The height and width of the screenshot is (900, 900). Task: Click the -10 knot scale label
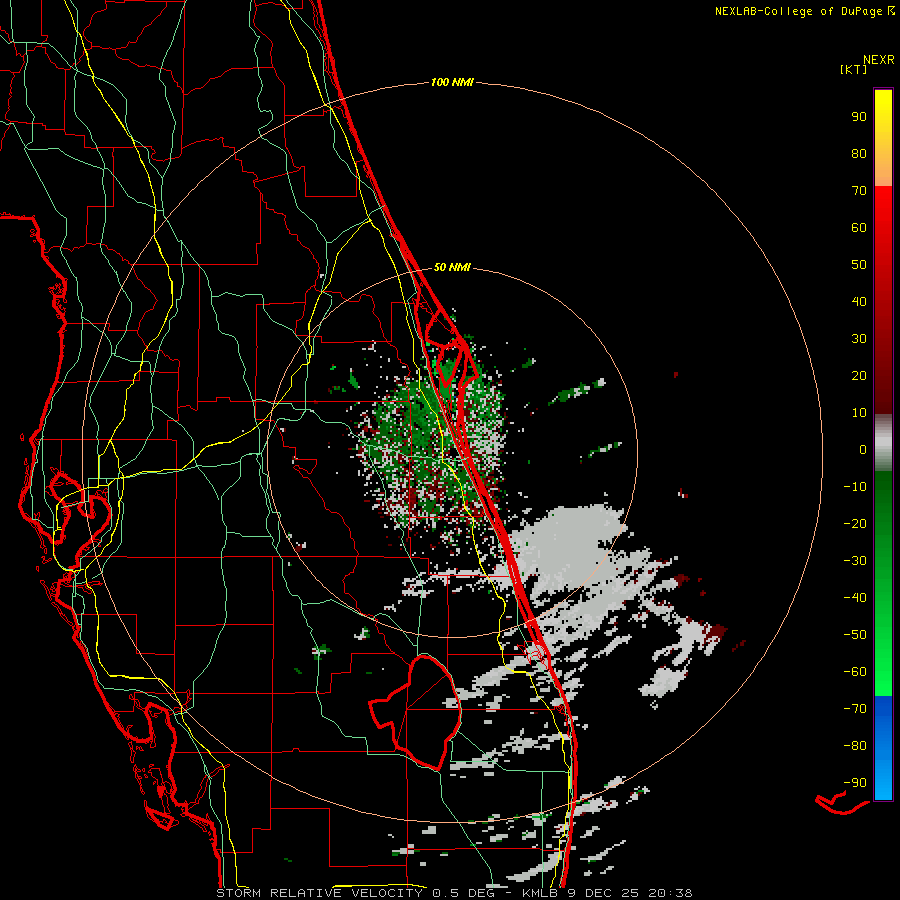pyautogui.click(x=855, y=487)
